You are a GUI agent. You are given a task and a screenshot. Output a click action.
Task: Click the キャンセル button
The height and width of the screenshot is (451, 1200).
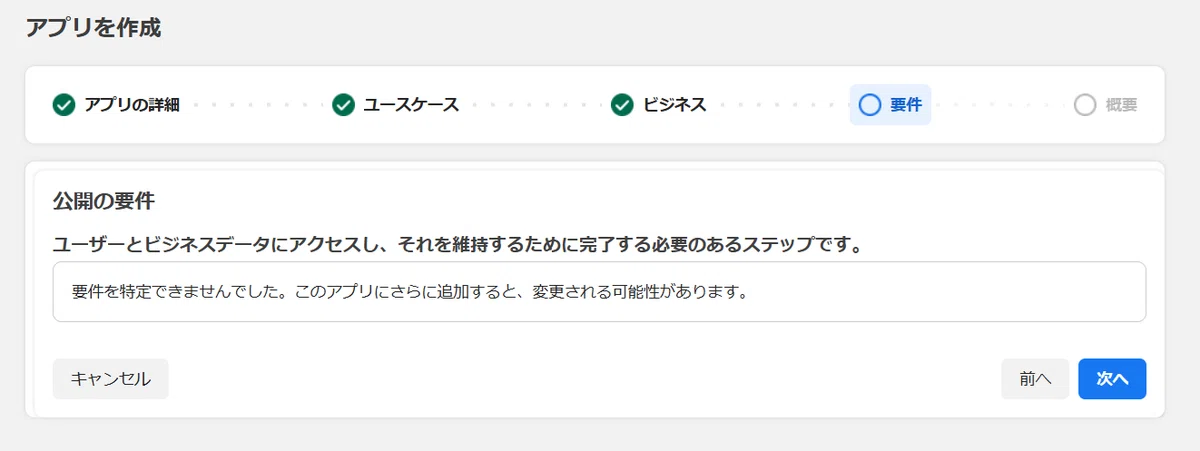[111, 379]
